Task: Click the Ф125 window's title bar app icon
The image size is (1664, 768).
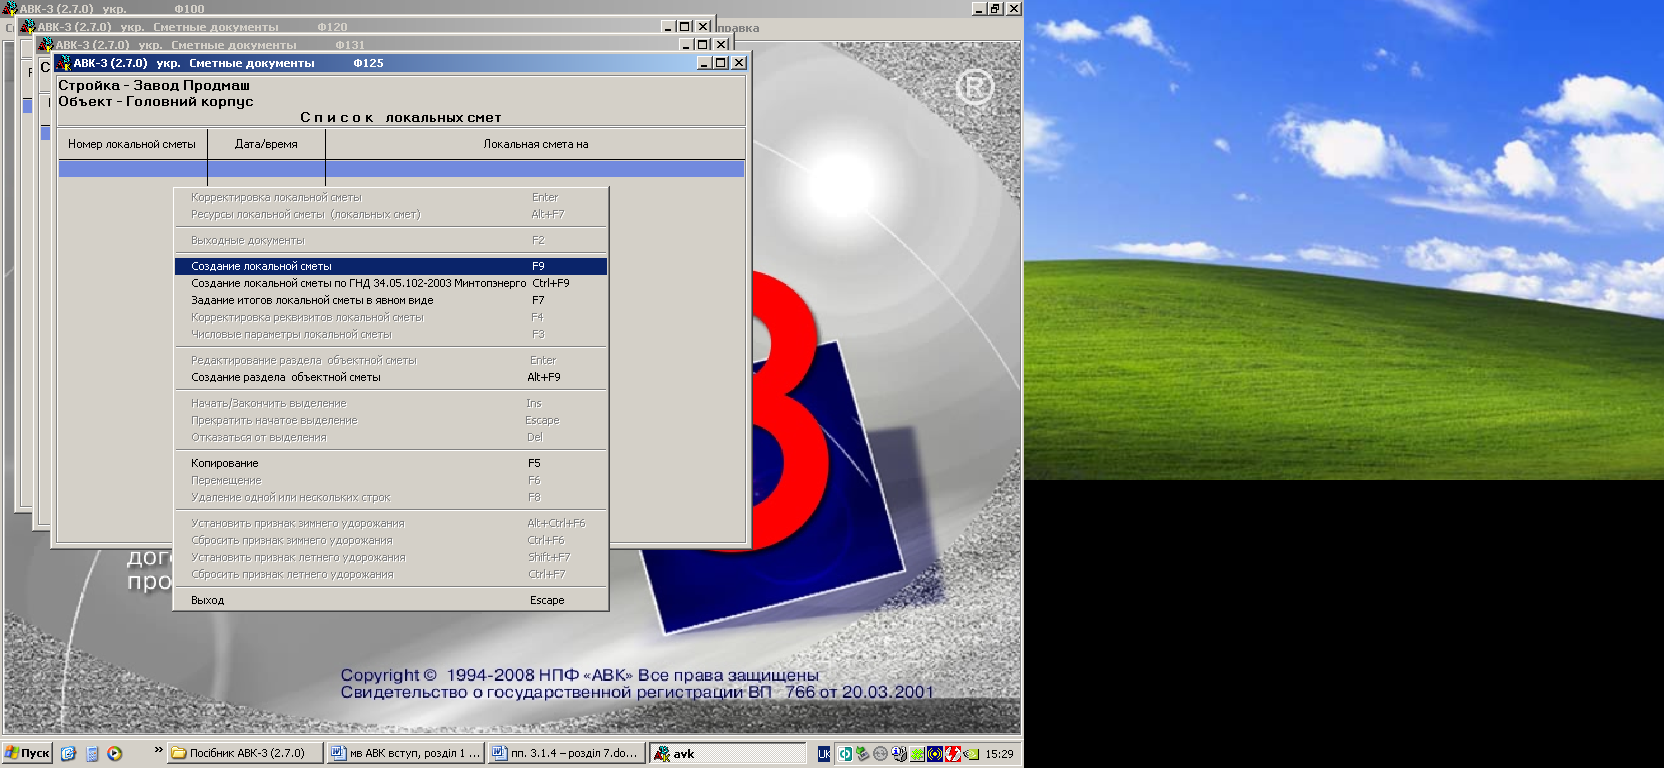Action: pos(63,63)
